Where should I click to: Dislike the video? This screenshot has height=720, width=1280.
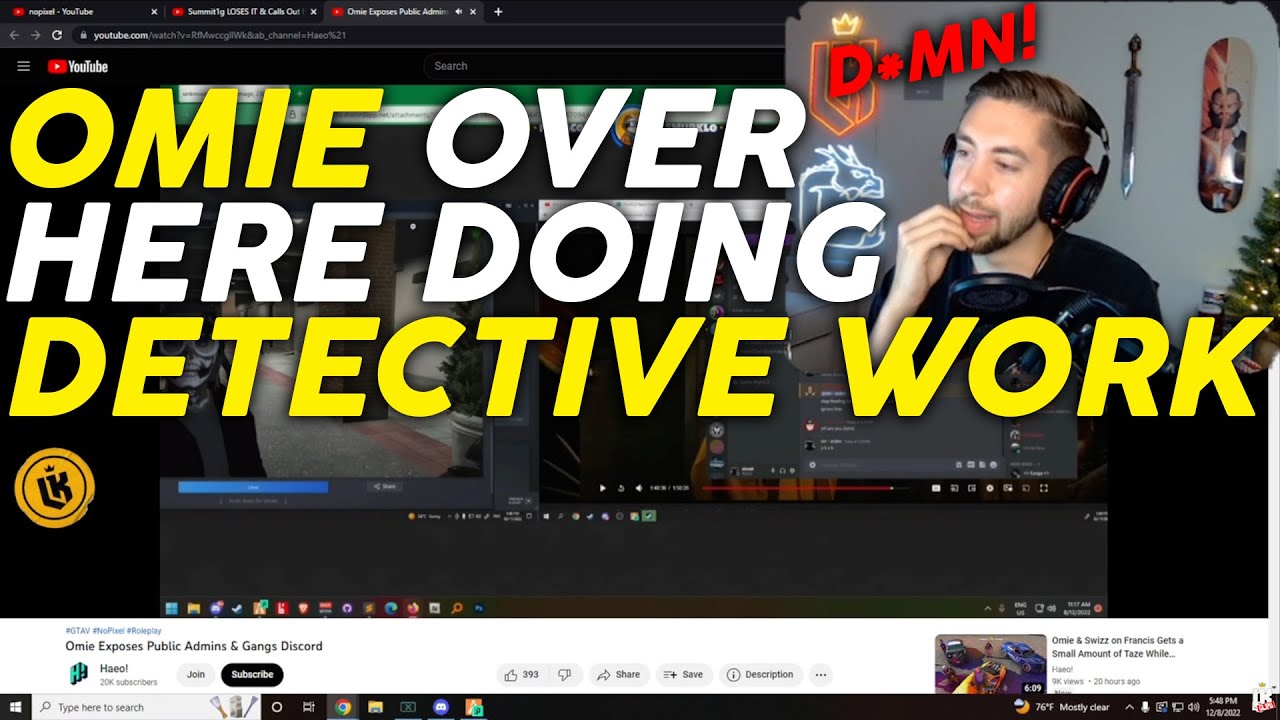(564, 675)
